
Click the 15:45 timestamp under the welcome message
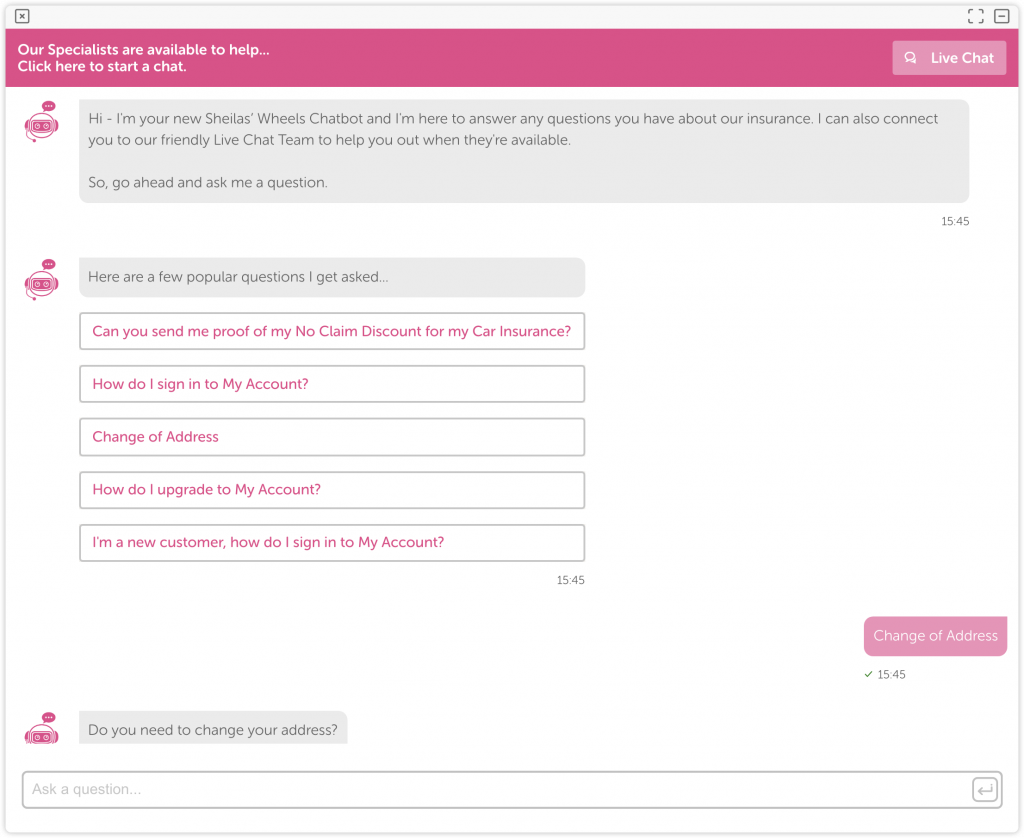click(955, 221)
